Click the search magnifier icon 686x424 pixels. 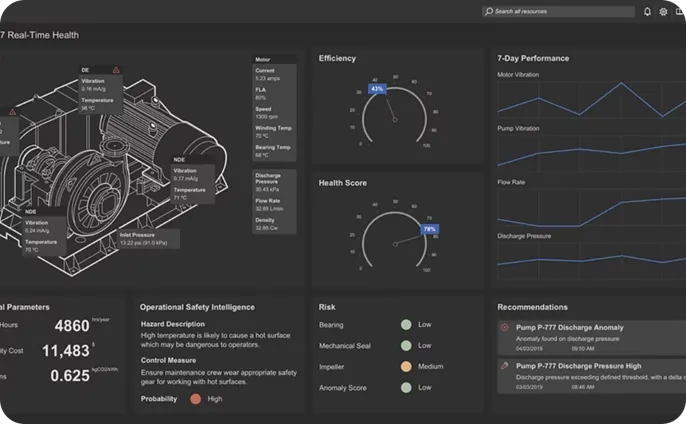pyautogui.click(x=489, y=11)
